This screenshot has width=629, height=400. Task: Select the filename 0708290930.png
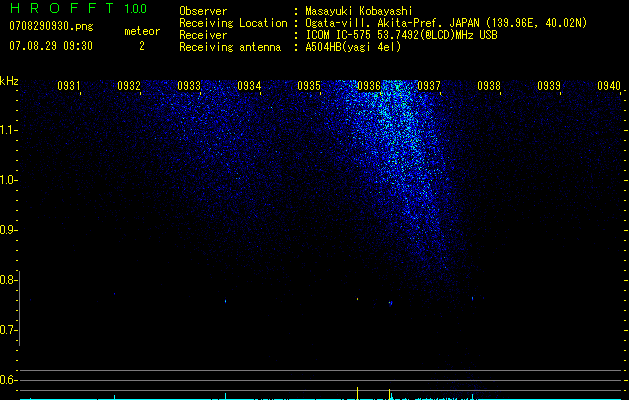pyautogui.click(x=51, y=26)
